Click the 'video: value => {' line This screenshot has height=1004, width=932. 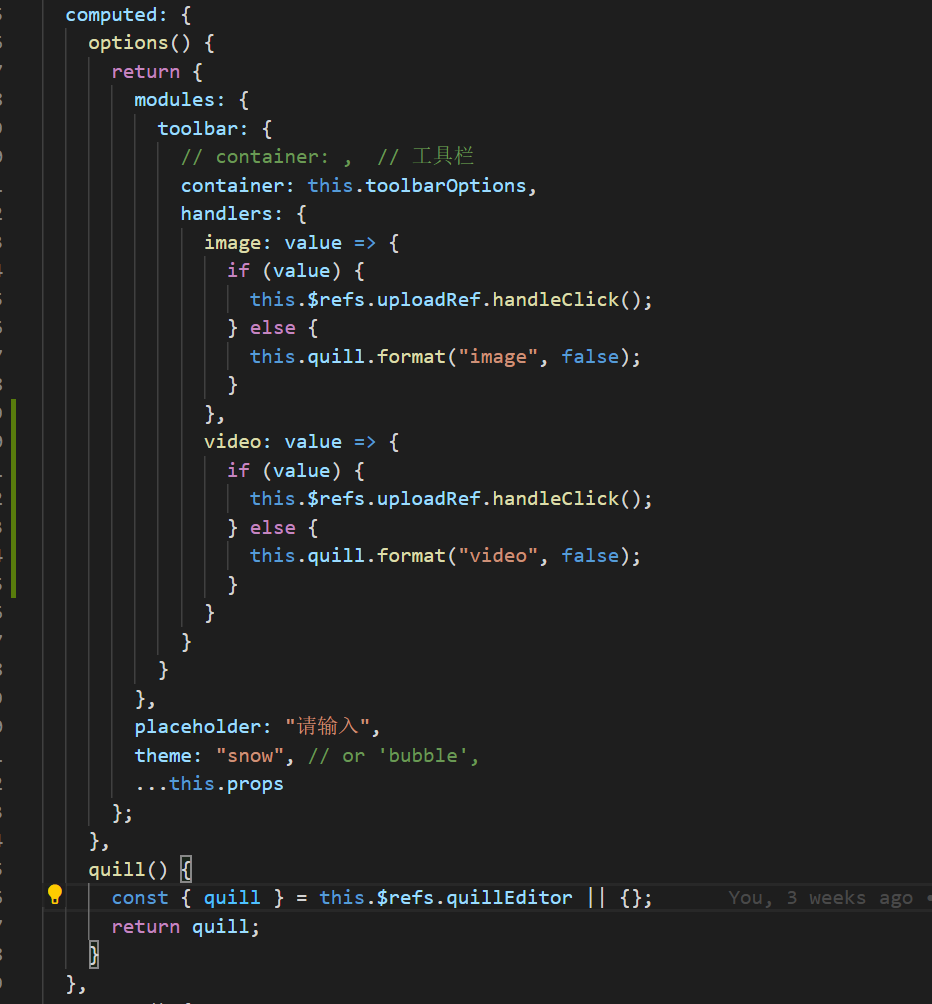tap(301, 442)
